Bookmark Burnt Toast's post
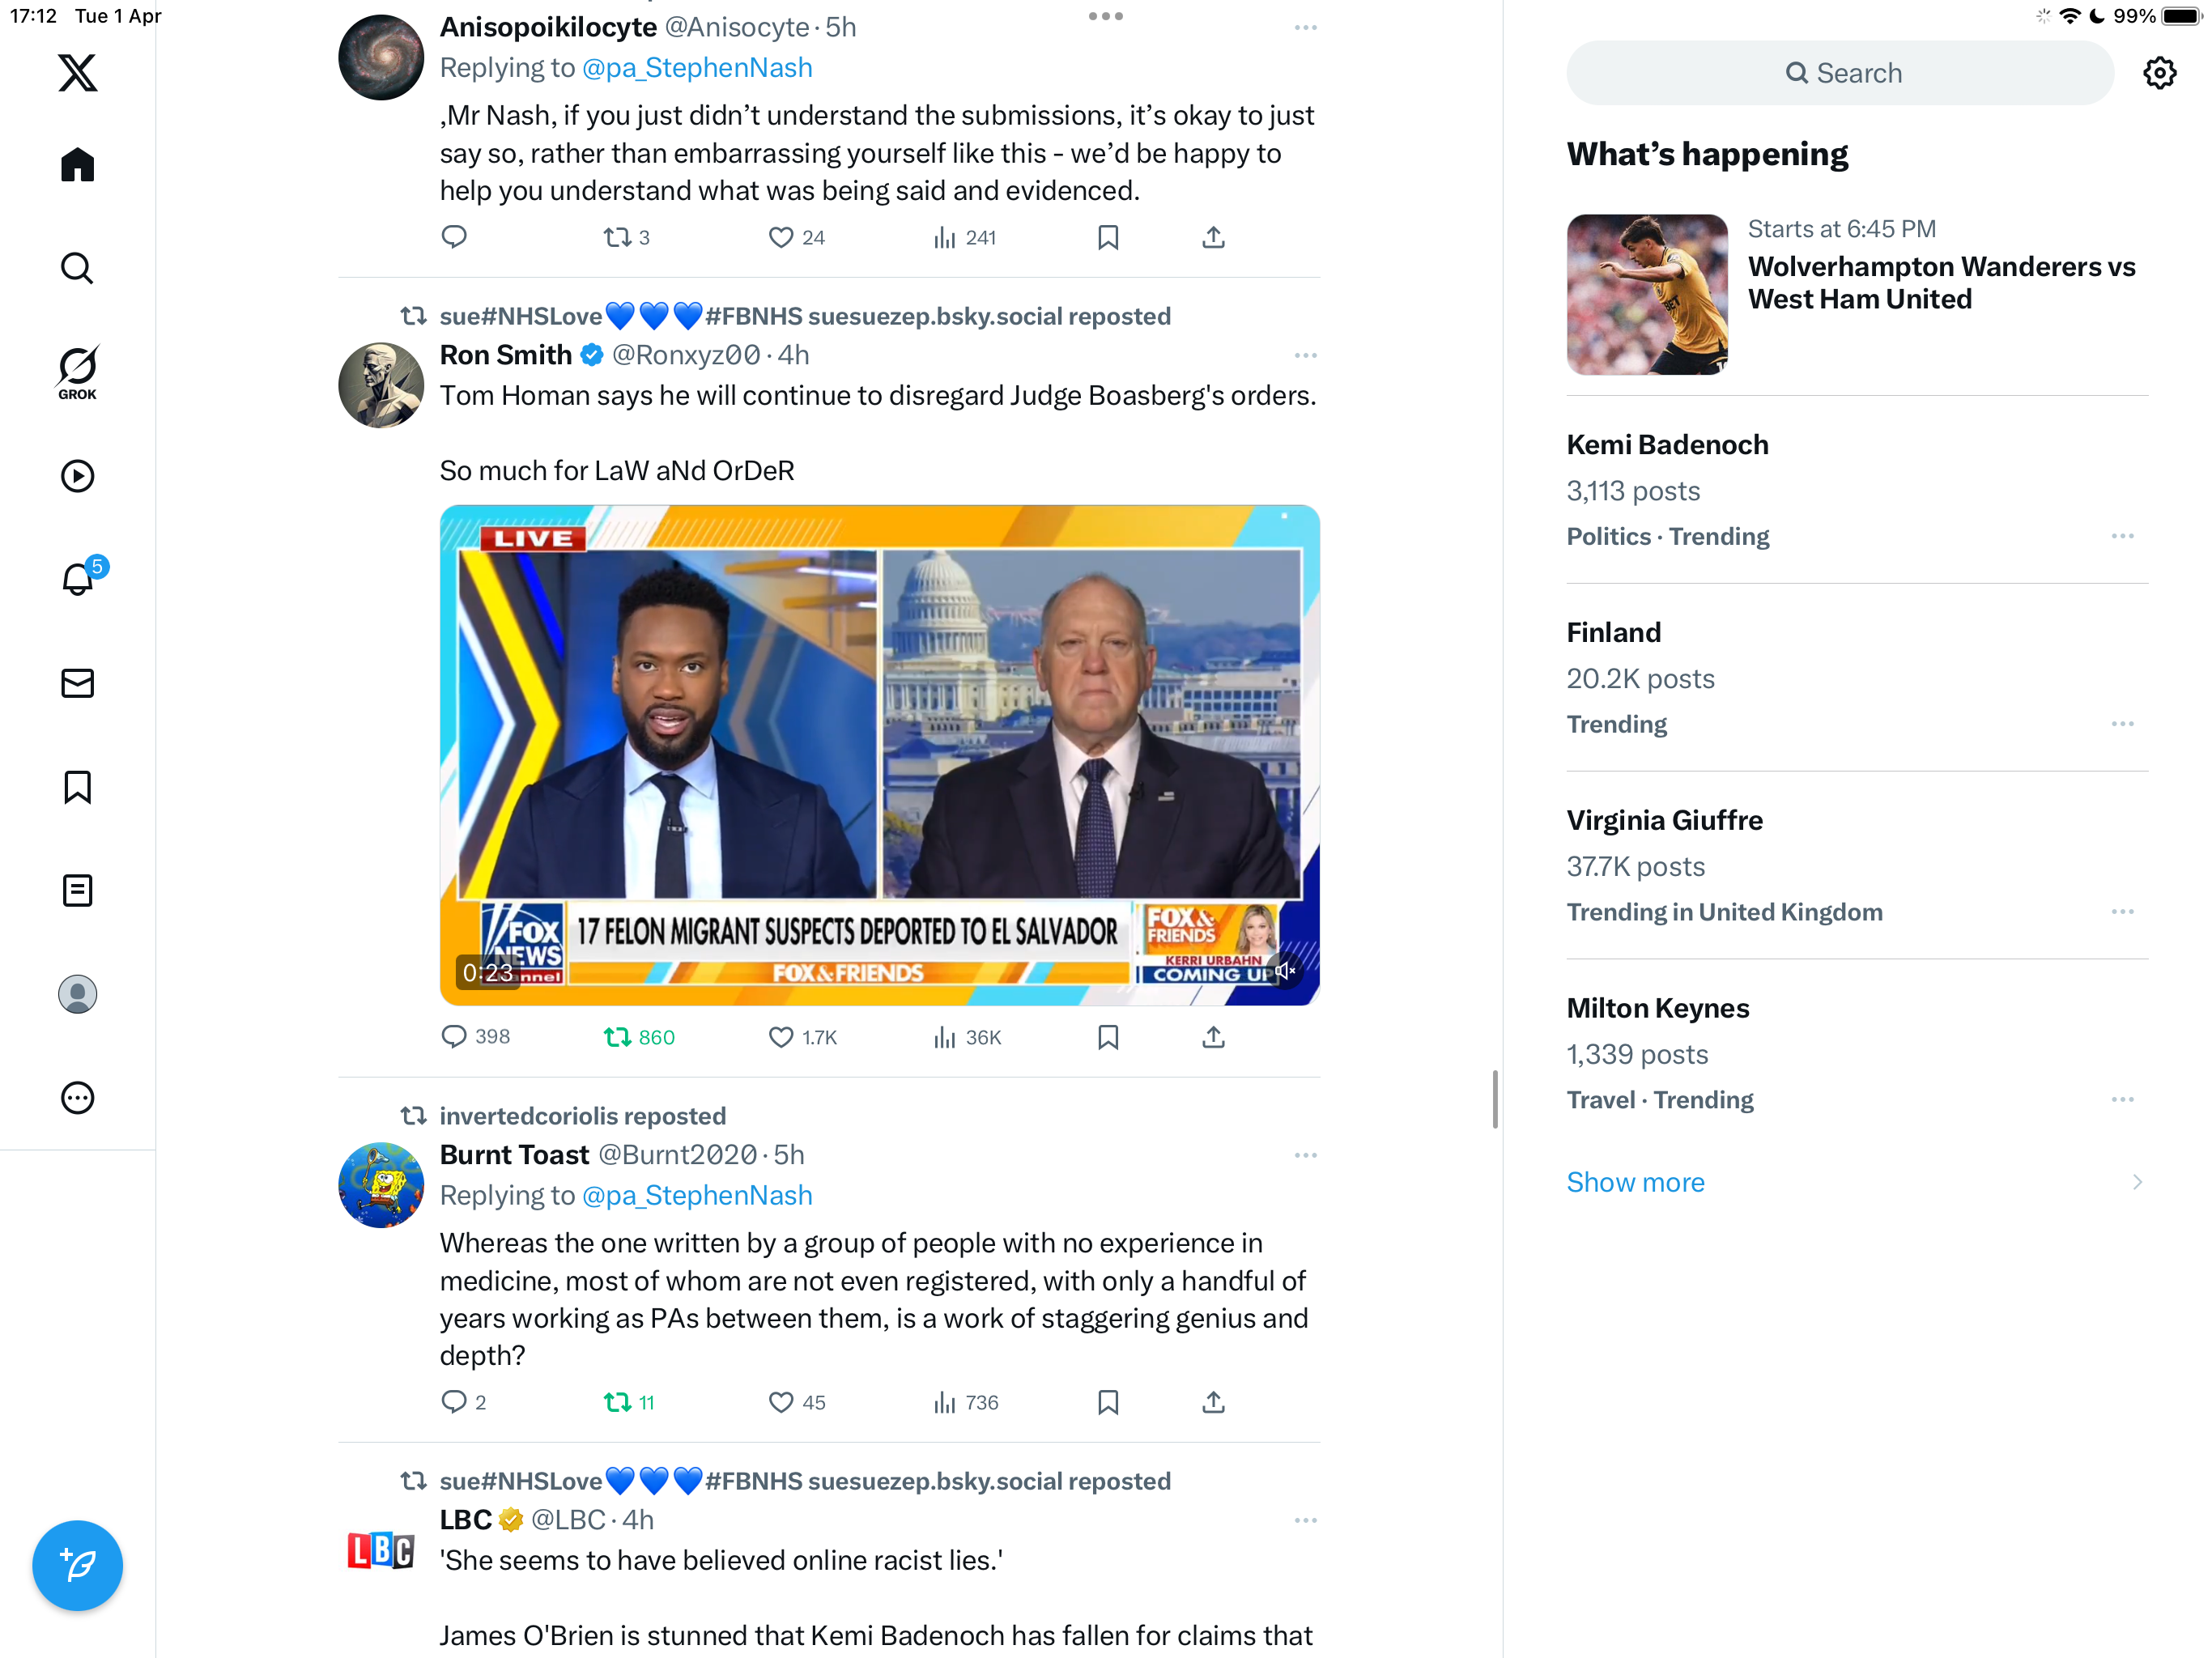The image size is (2212, 1658). [x=1108, y=1402]
